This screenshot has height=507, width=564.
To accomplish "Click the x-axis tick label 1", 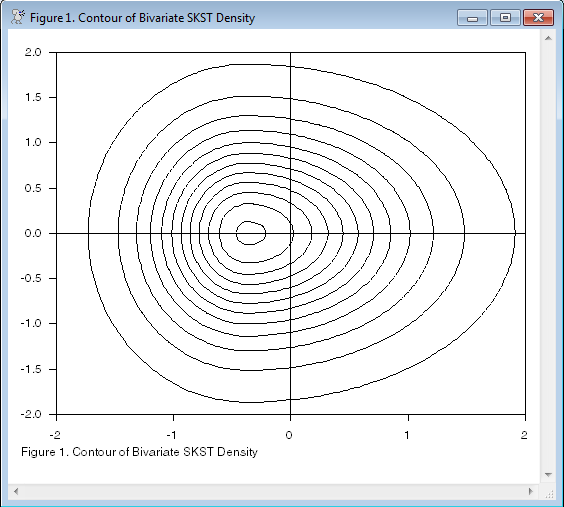I will tap(407, 435).
